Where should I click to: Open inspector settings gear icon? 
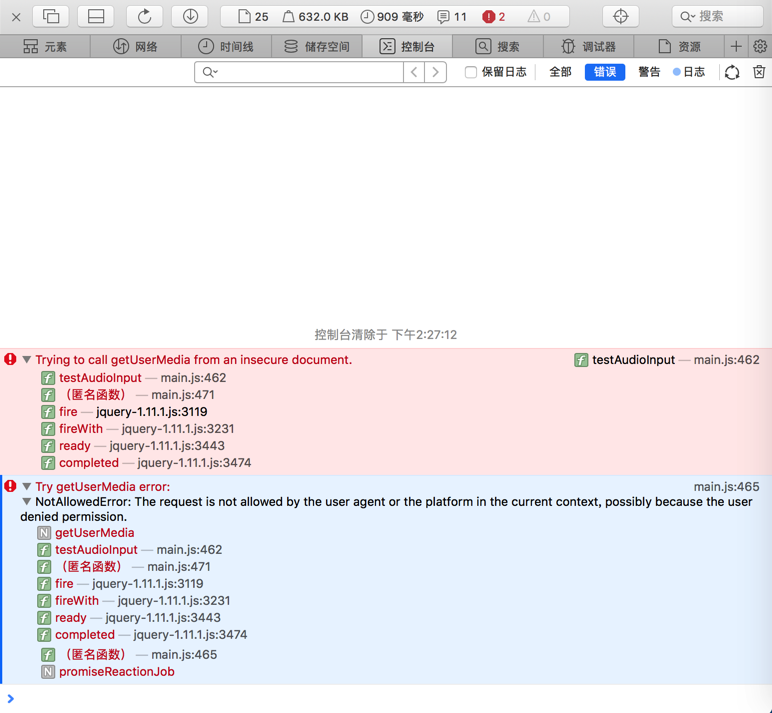click(x=760, y=47)
